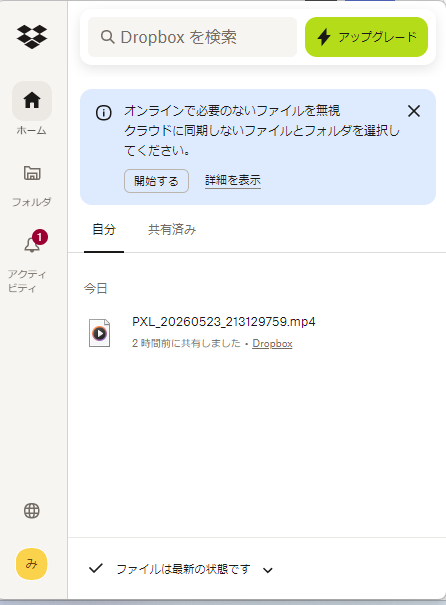This screenshot has width=446, height=605.
Task: Switch to the 自分 tab
Action: pyautogui.click(x=104, y=230)
